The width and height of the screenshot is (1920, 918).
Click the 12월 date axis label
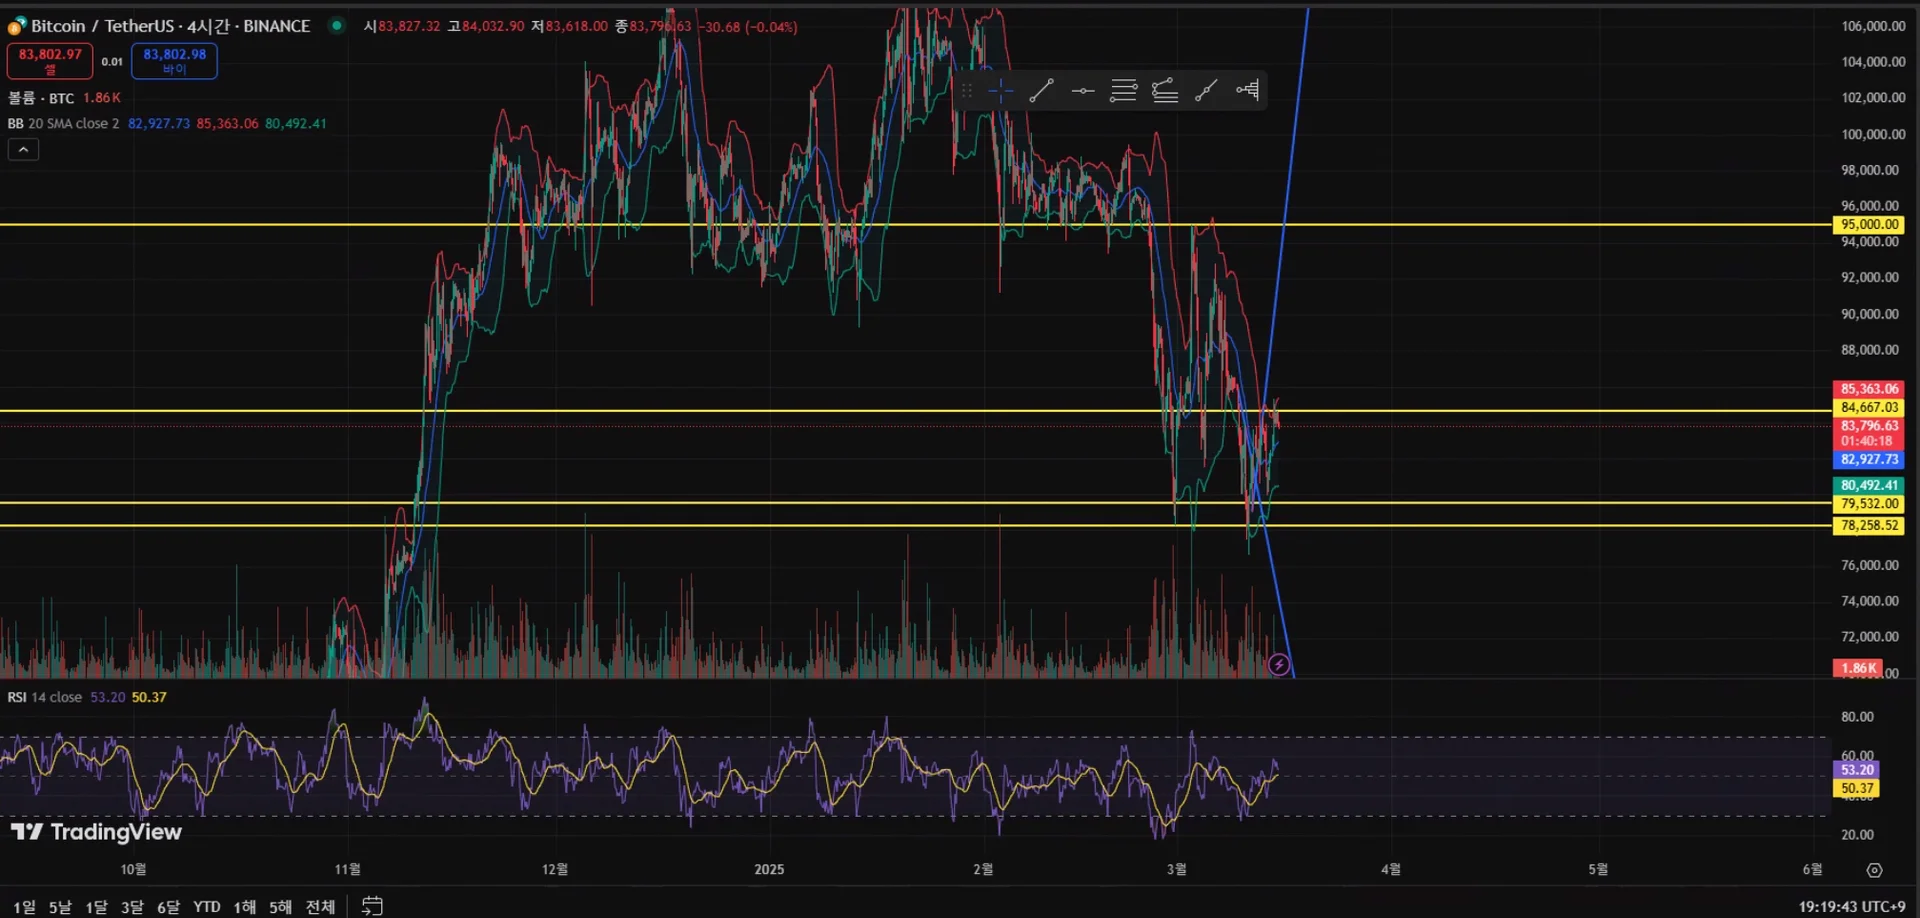[x=555, y=869]
